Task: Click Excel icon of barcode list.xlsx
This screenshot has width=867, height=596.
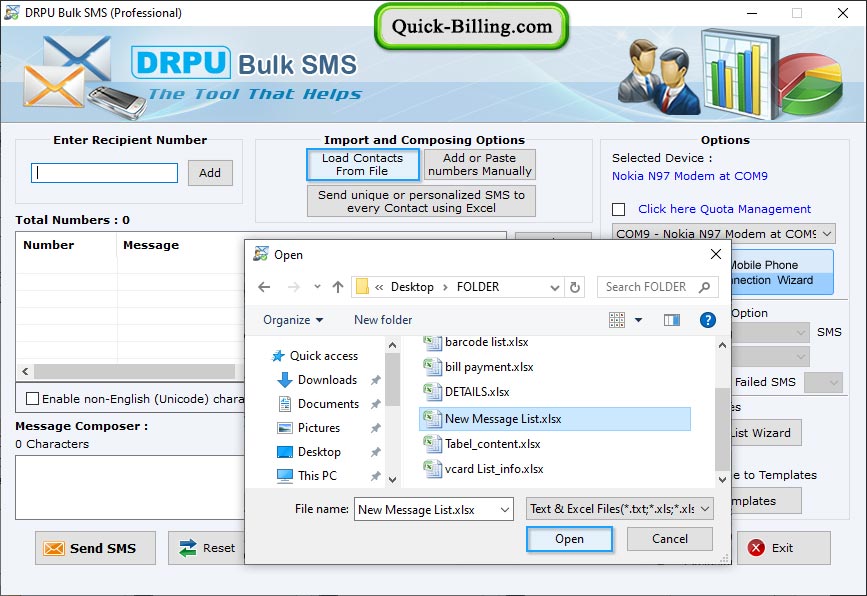Action: 432,343
